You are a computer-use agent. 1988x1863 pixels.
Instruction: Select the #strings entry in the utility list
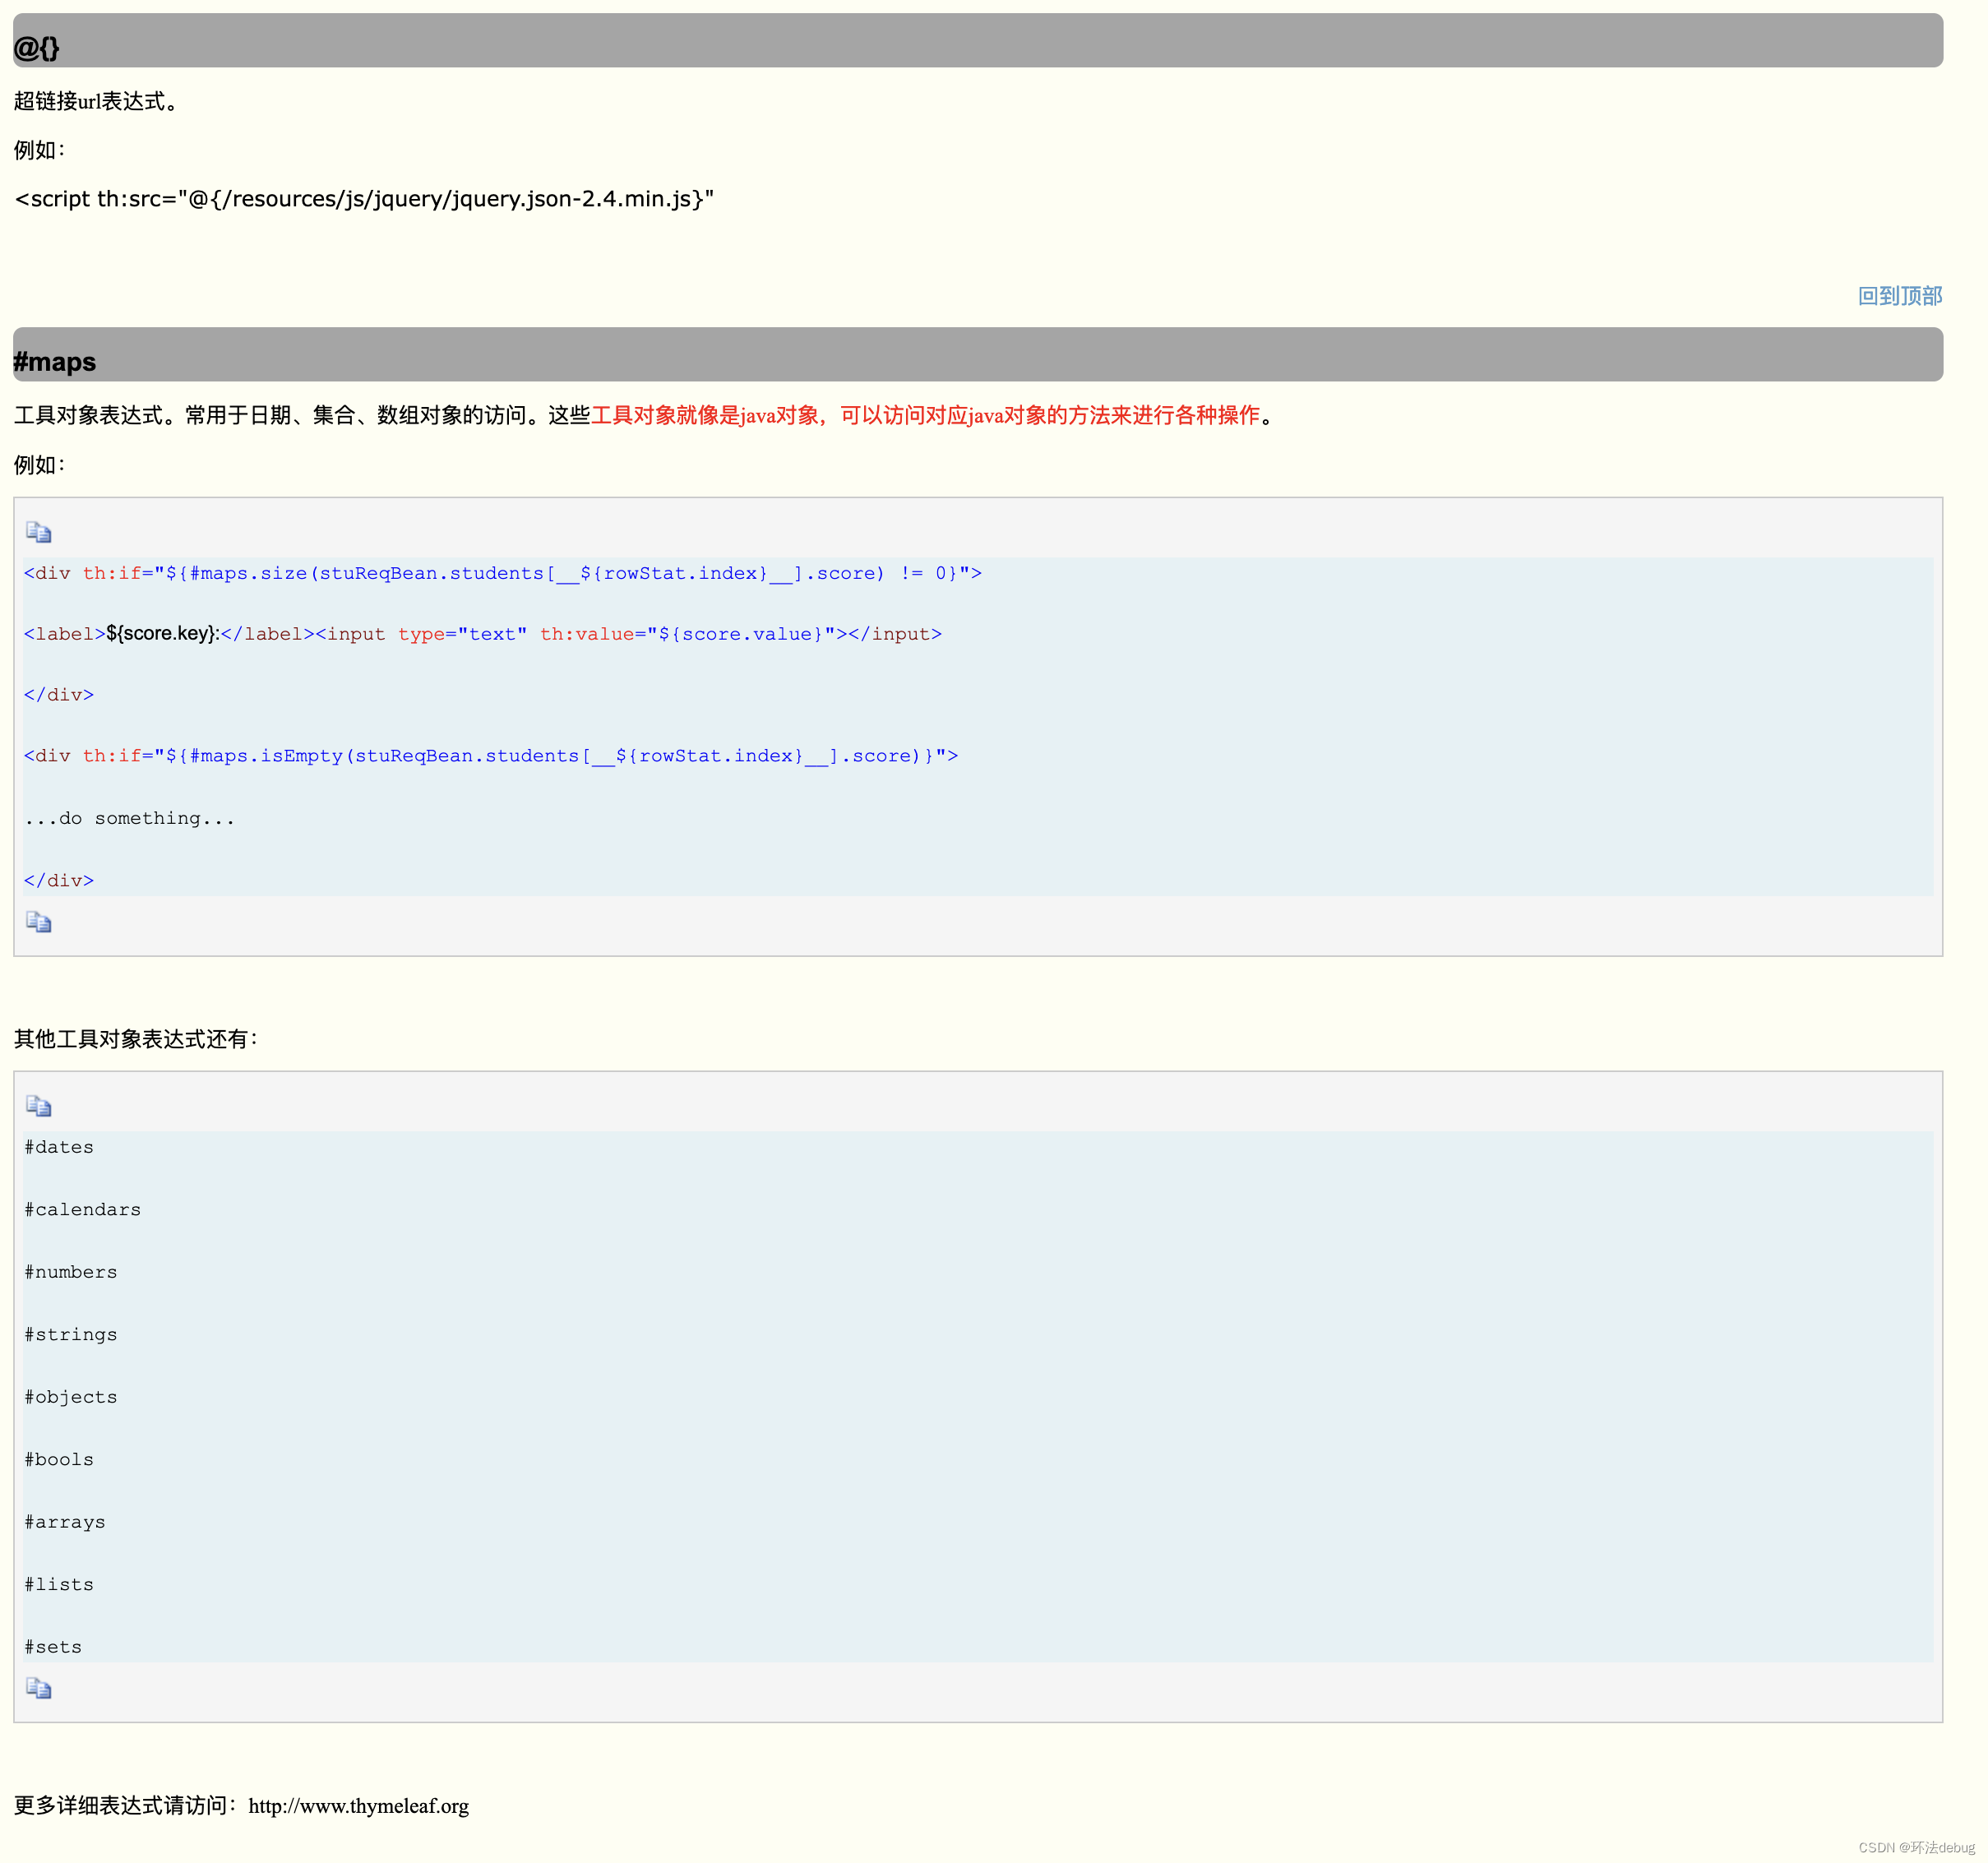70,1334
